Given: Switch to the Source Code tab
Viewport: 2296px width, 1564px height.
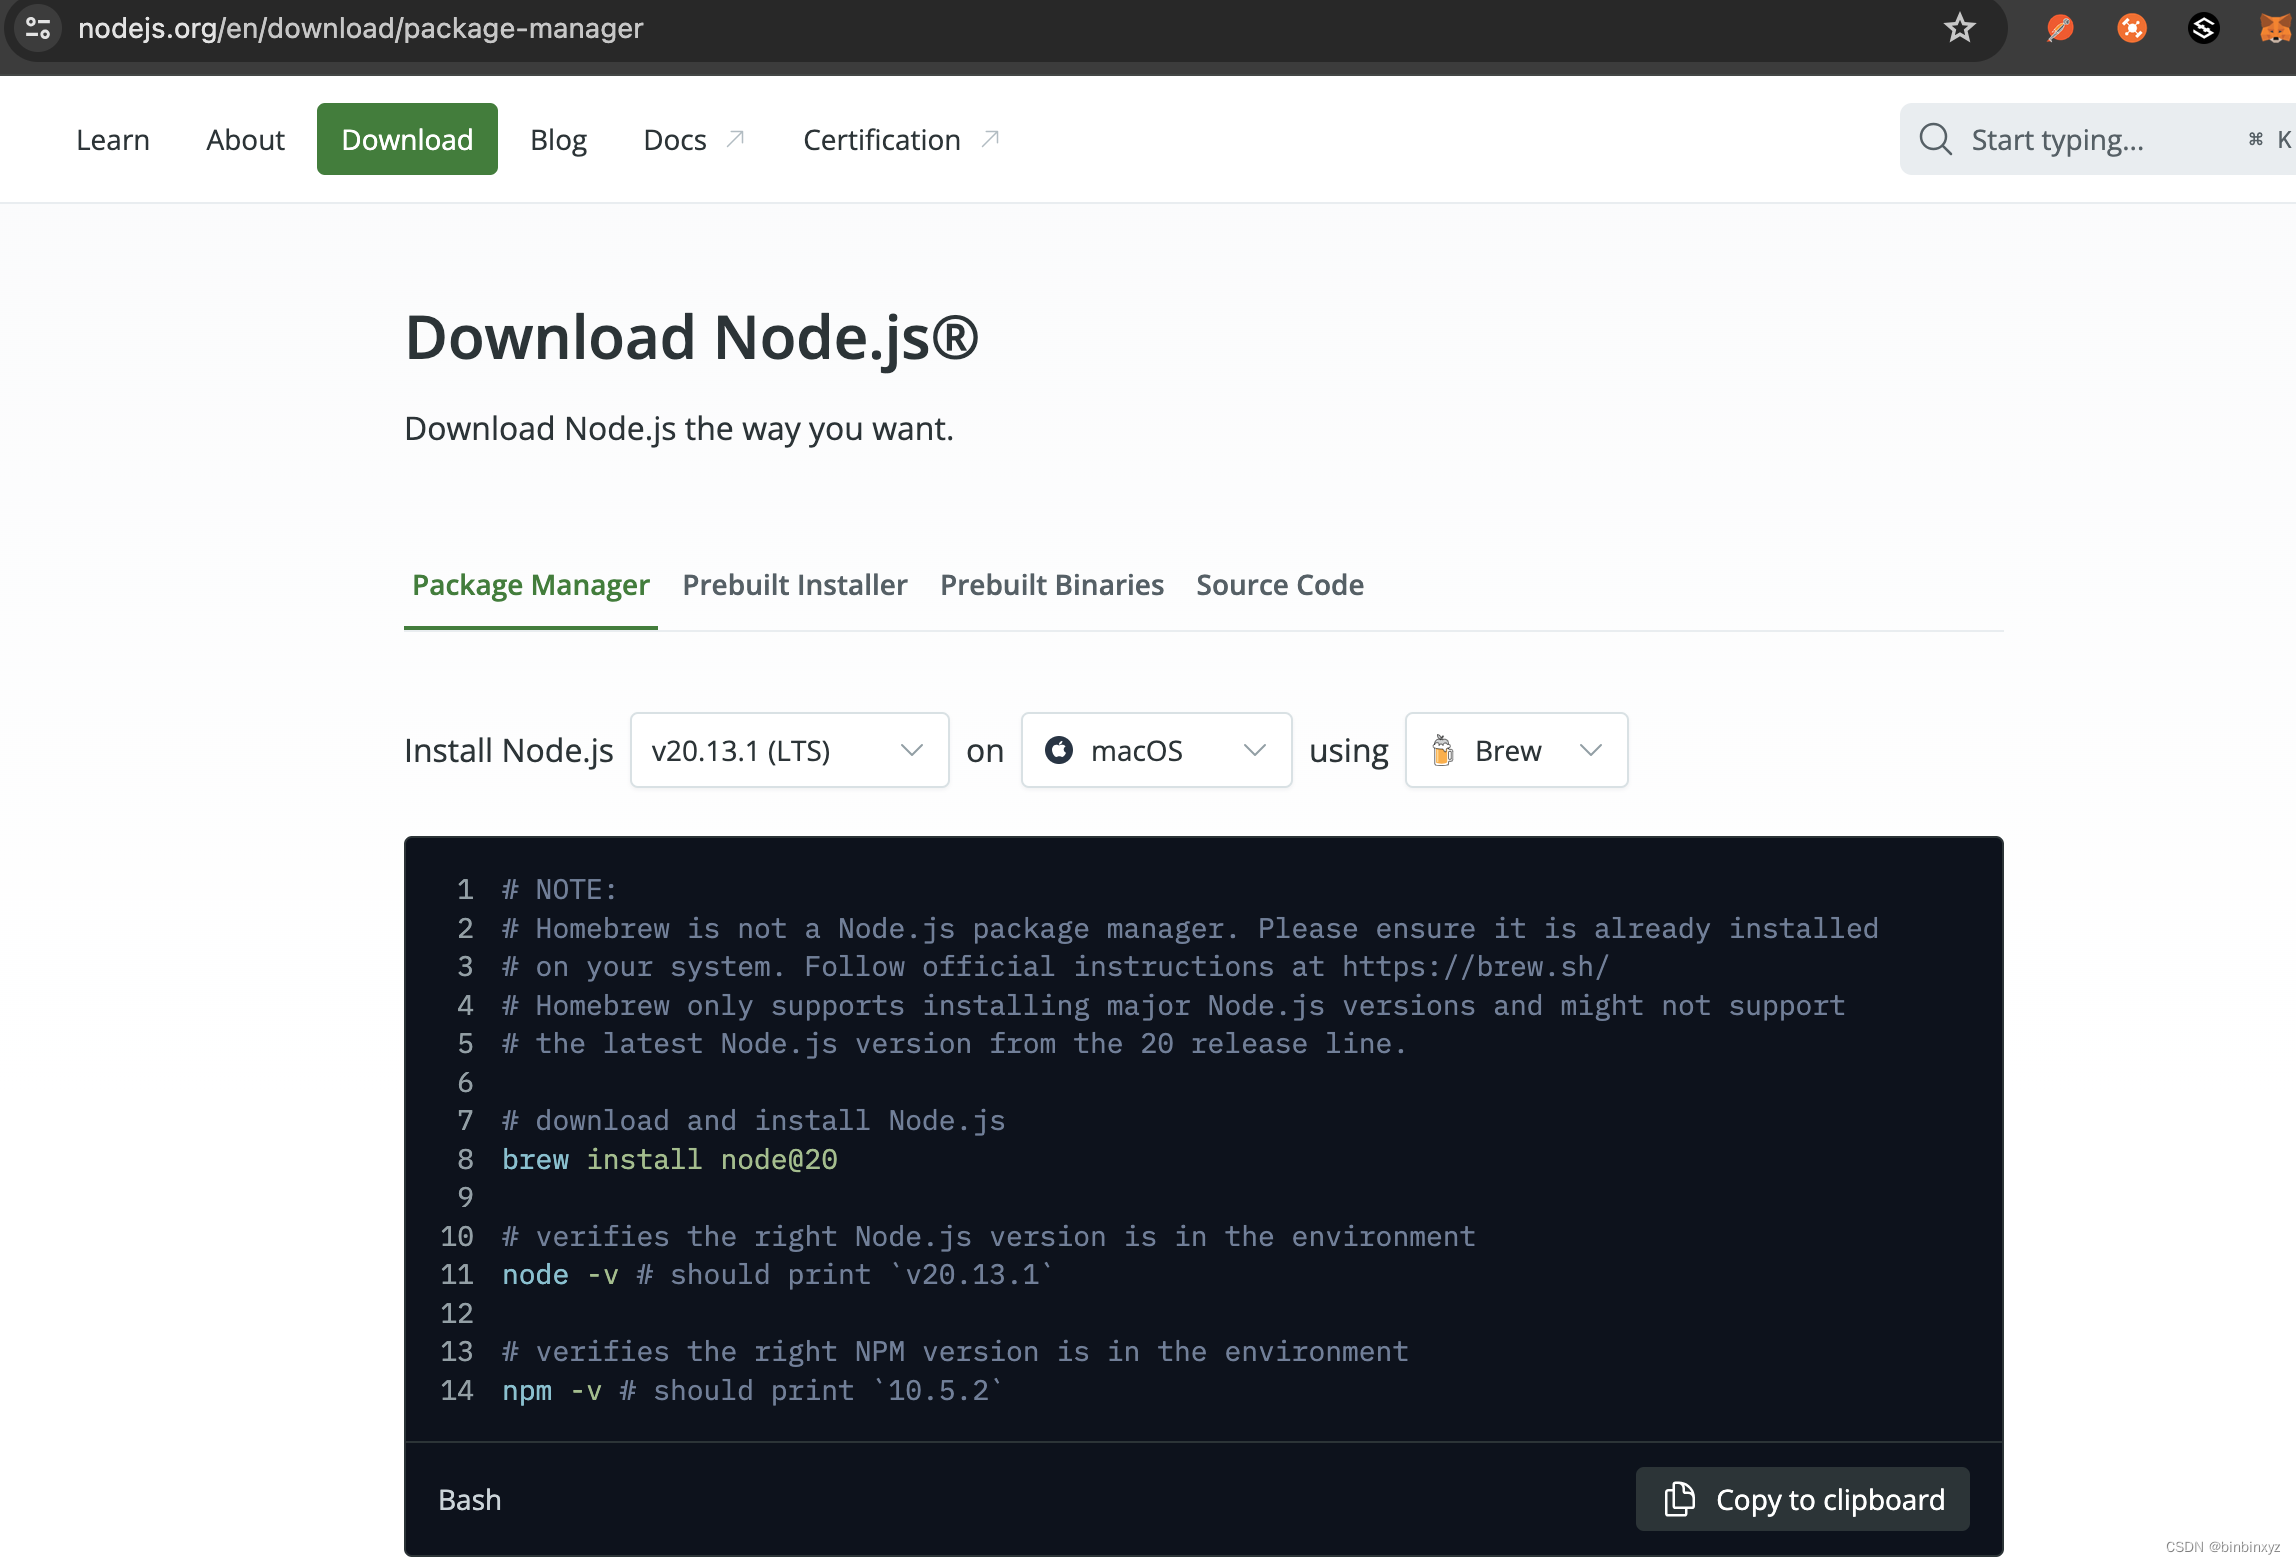Looking at the screenshot, I should pos(1280,585).
